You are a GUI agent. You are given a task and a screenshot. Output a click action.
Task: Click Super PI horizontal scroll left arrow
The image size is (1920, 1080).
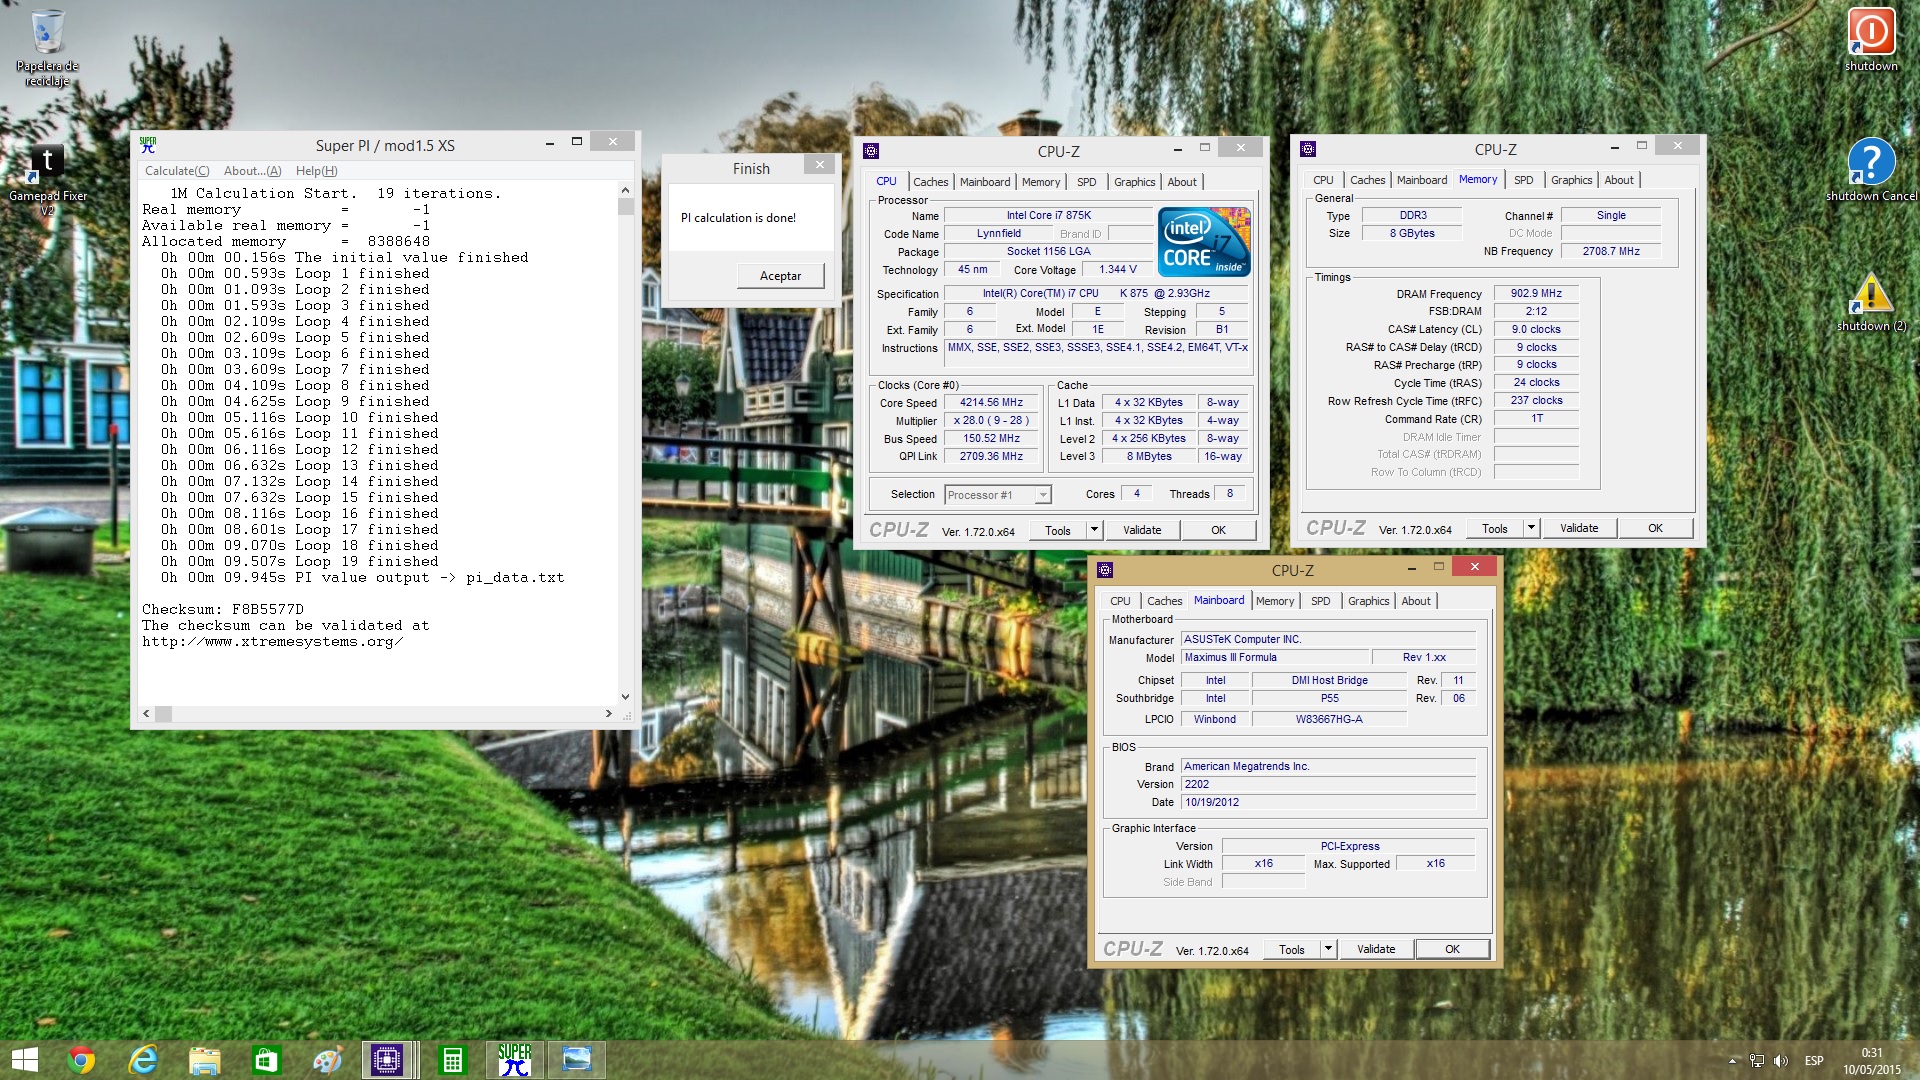(147, 714)
